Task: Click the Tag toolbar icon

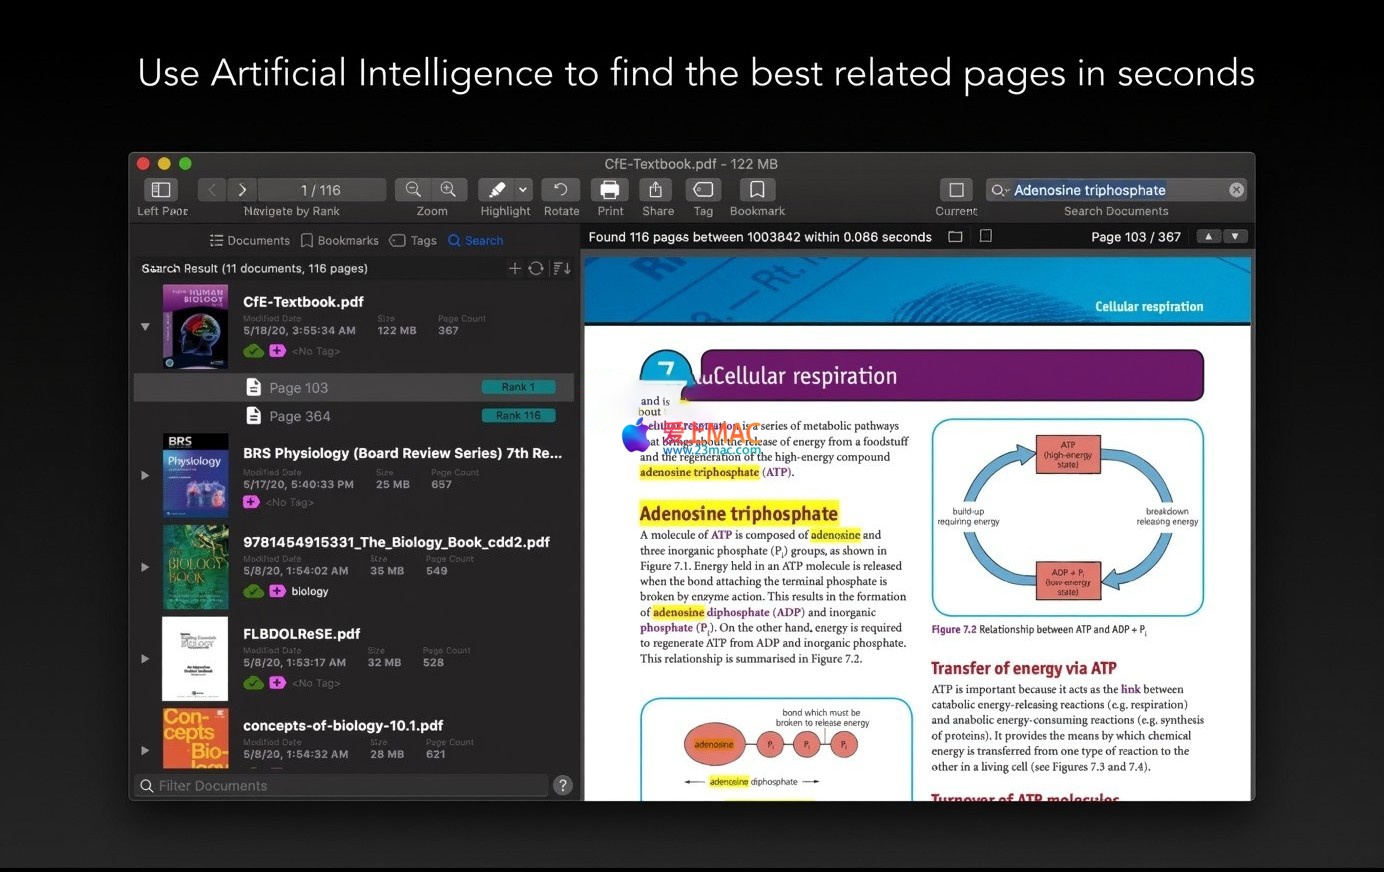Action: click(x=703, y=190)
